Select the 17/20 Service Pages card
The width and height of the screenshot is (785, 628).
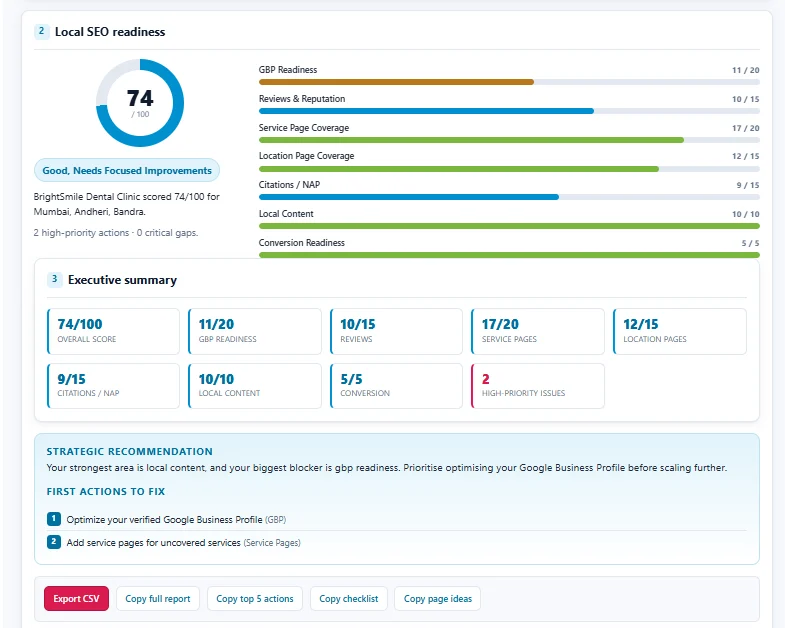pos(538,332)
